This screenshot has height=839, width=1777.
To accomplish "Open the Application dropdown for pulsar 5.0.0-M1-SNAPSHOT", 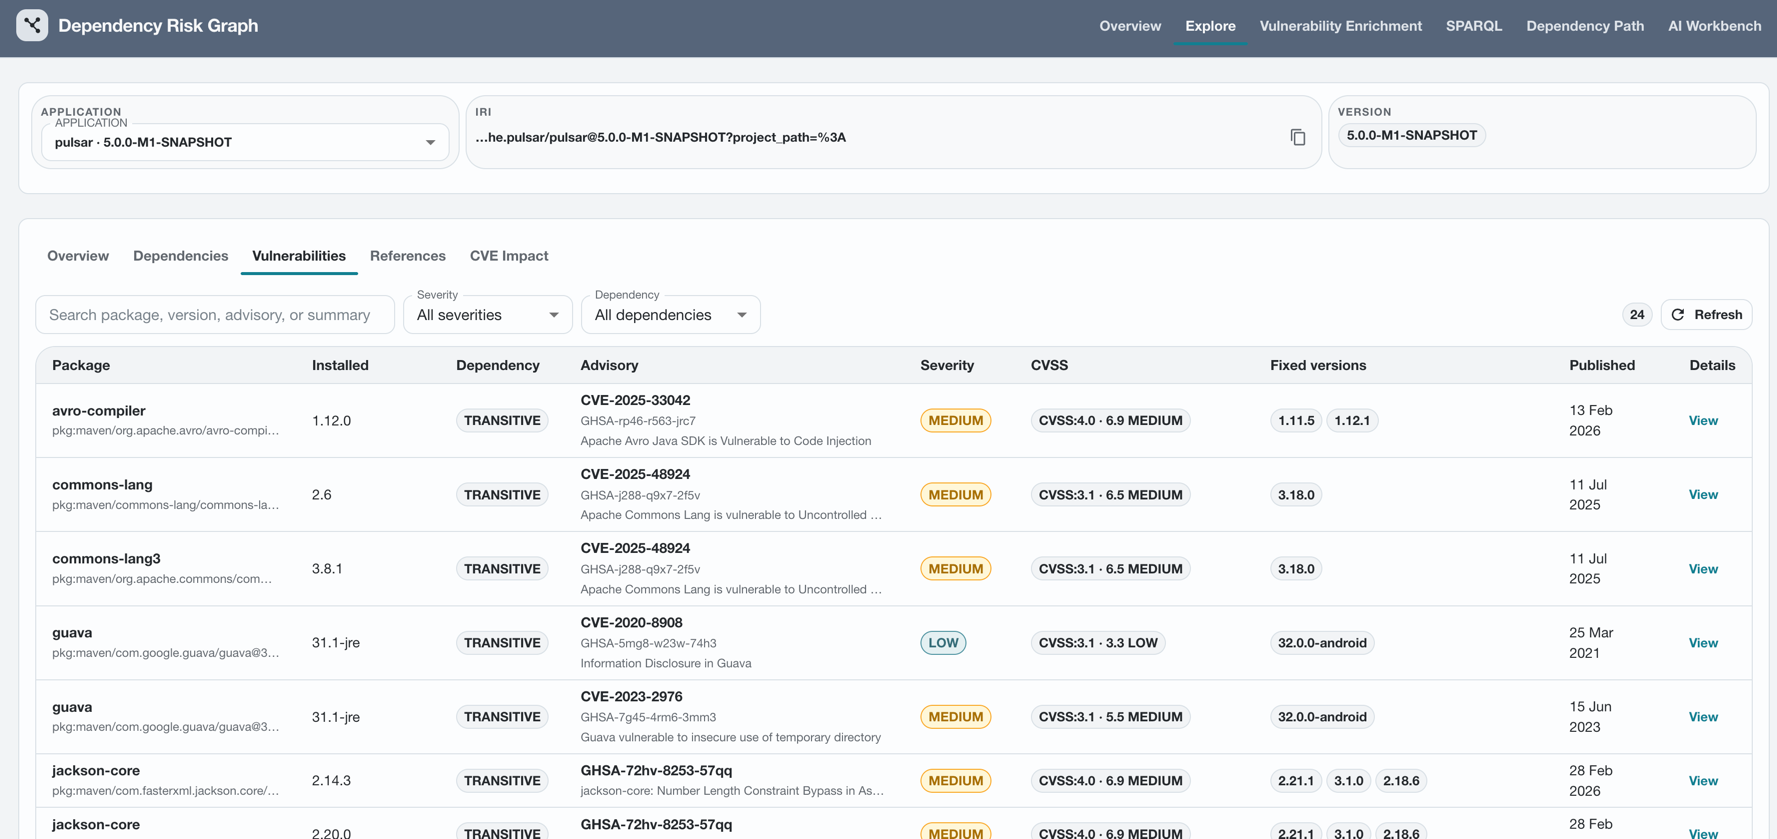I will 245,142.
